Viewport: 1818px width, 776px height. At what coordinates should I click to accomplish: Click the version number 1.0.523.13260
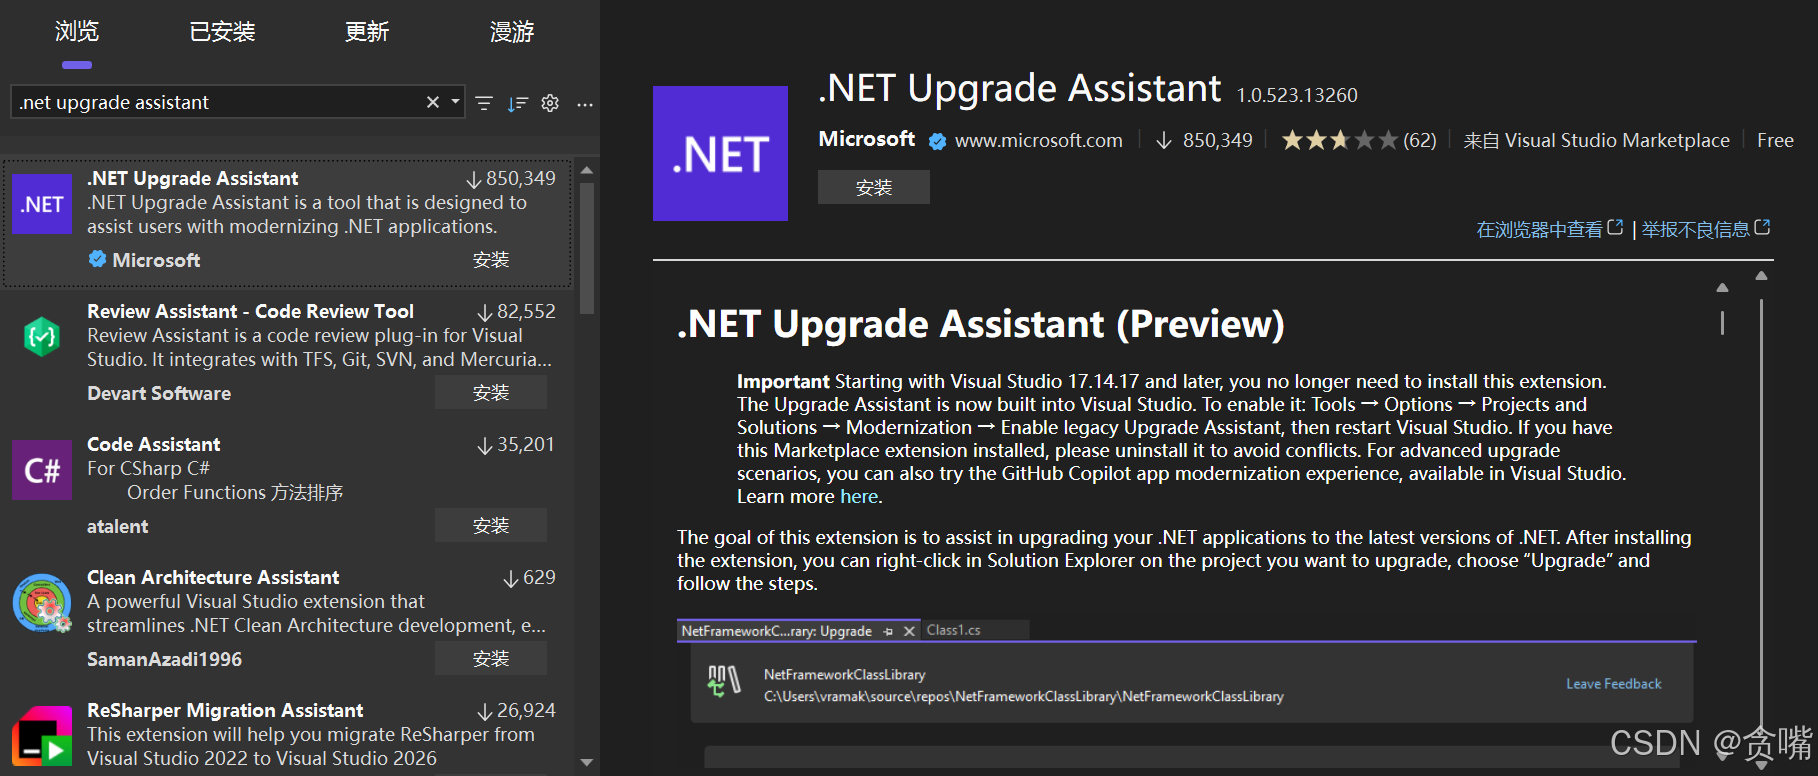tap(1297, 95)
